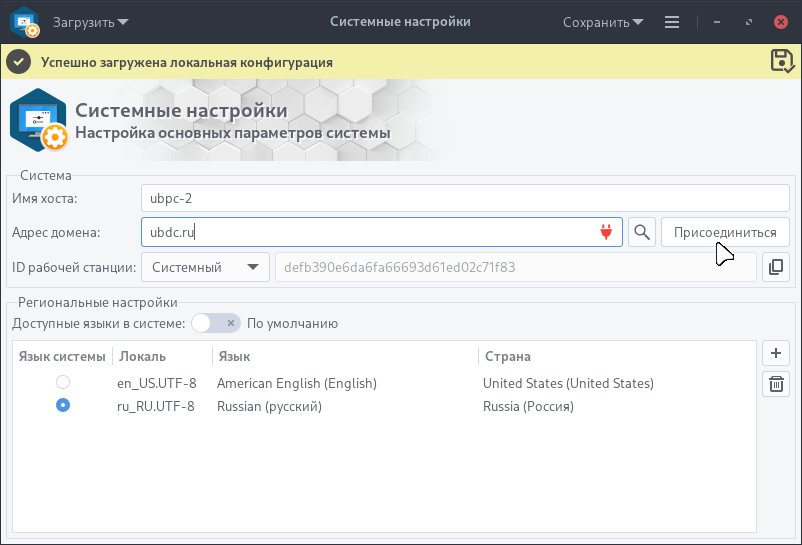Click the ru_RU.UTF-8 locale cell
This screenshot has height=545, width=802.
[155, 406]
